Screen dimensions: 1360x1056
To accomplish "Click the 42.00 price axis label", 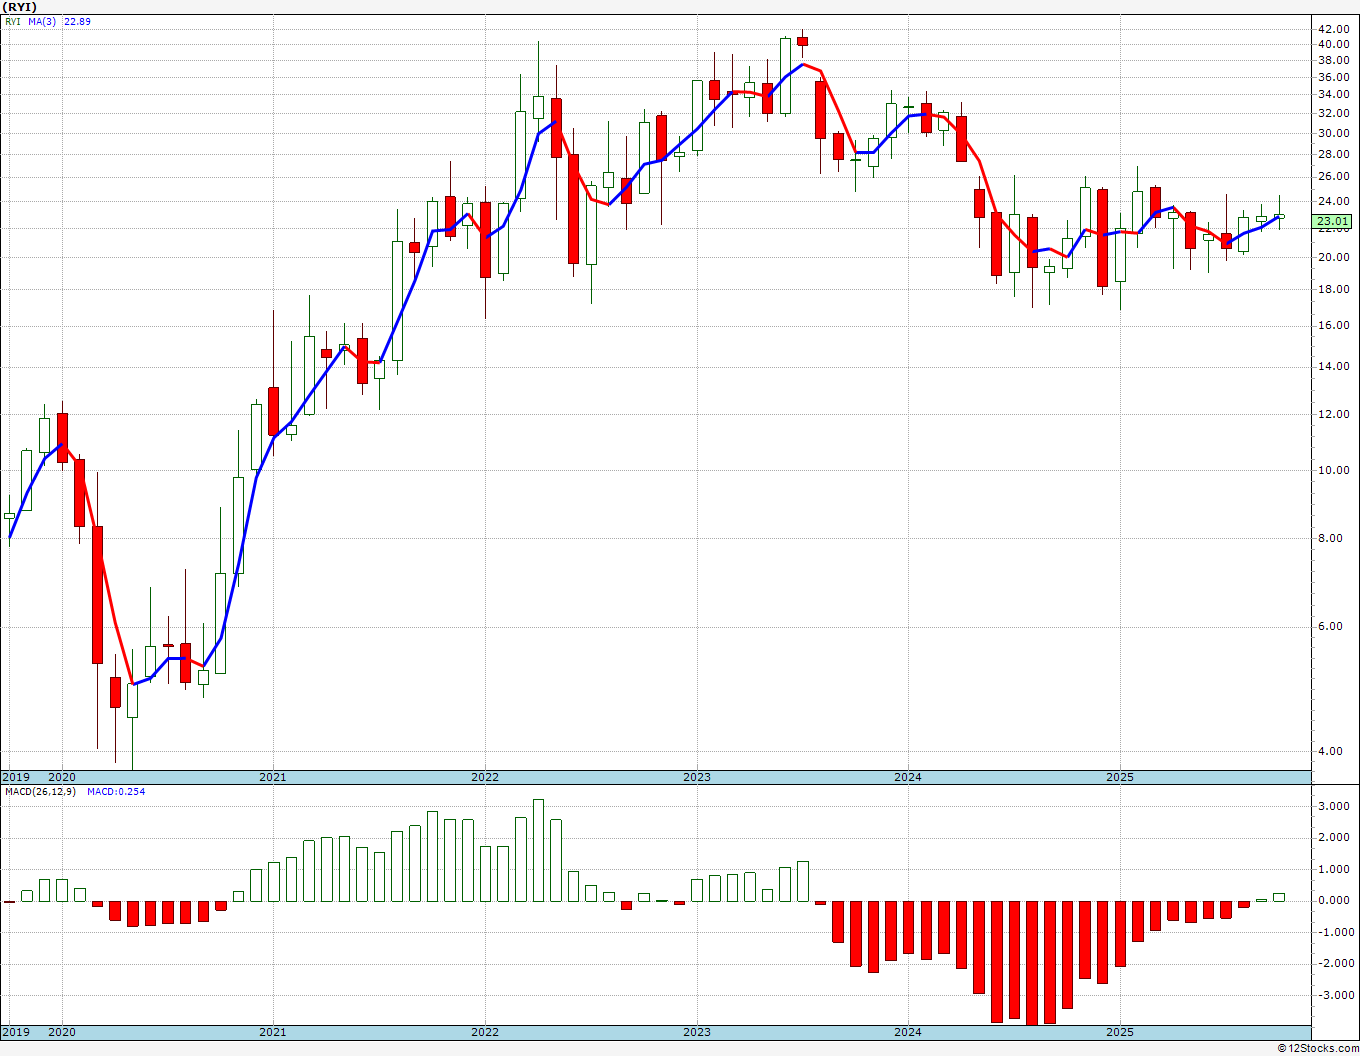I will (x=1333, y=29).
